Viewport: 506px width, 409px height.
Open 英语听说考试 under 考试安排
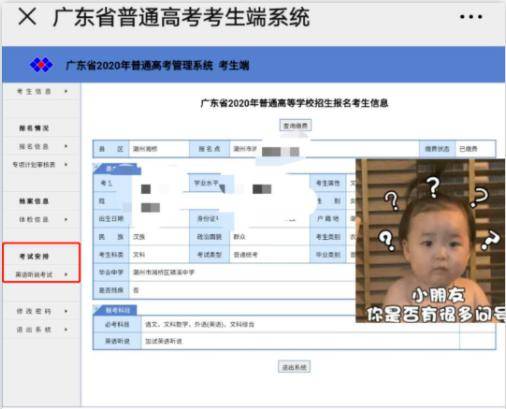tap(34, 275)
